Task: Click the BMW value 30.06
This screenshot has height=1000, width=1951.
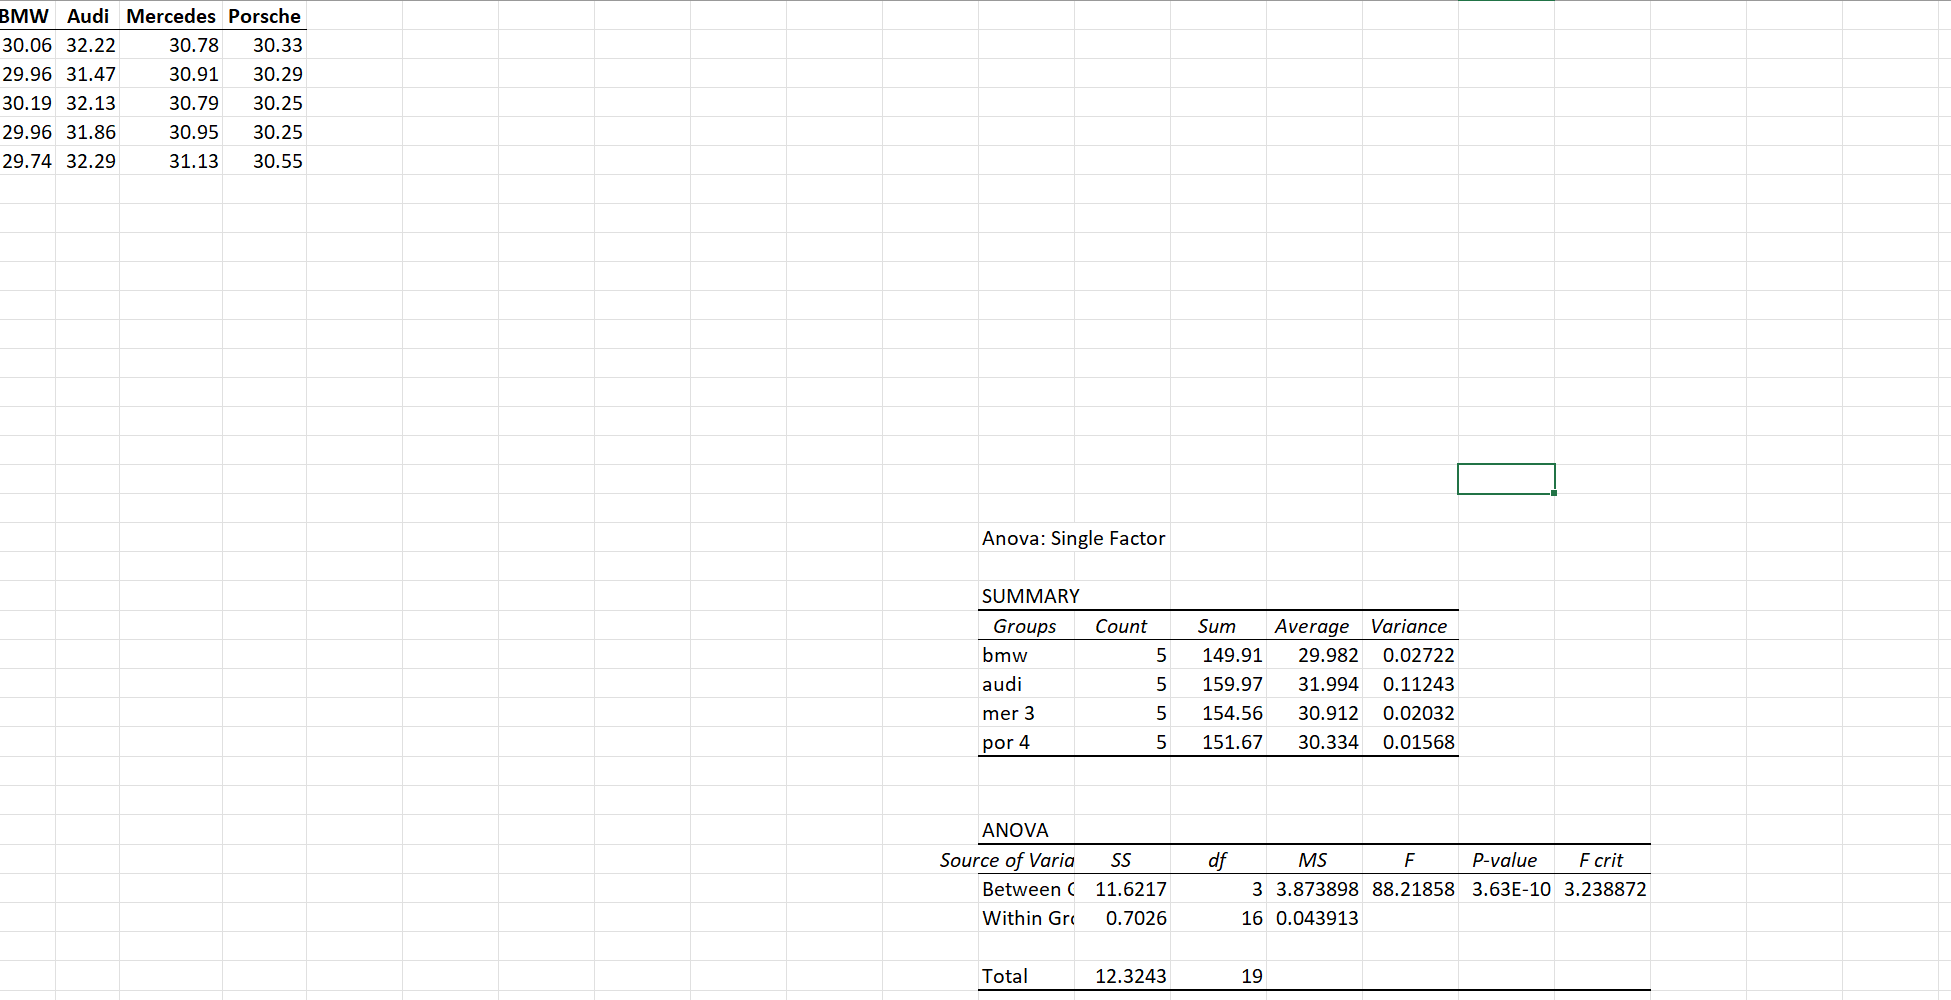Action: pyautogui.click(x=27, y=45)
